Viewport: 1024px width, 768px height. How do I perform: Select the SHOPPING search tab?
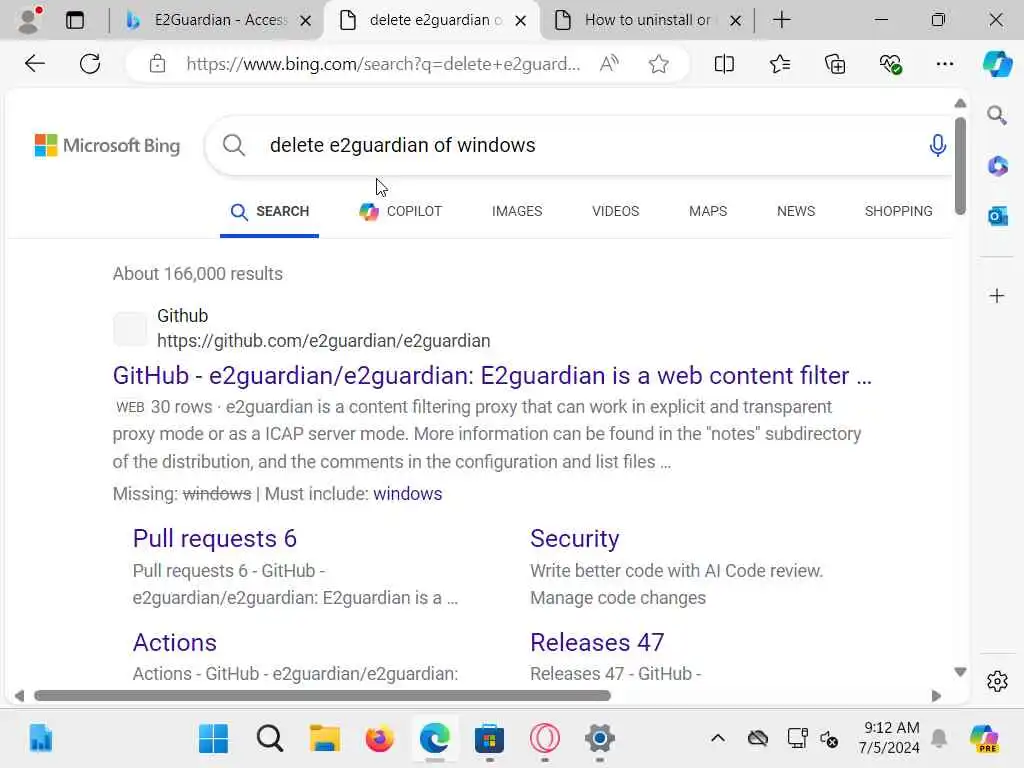[898, 211]
